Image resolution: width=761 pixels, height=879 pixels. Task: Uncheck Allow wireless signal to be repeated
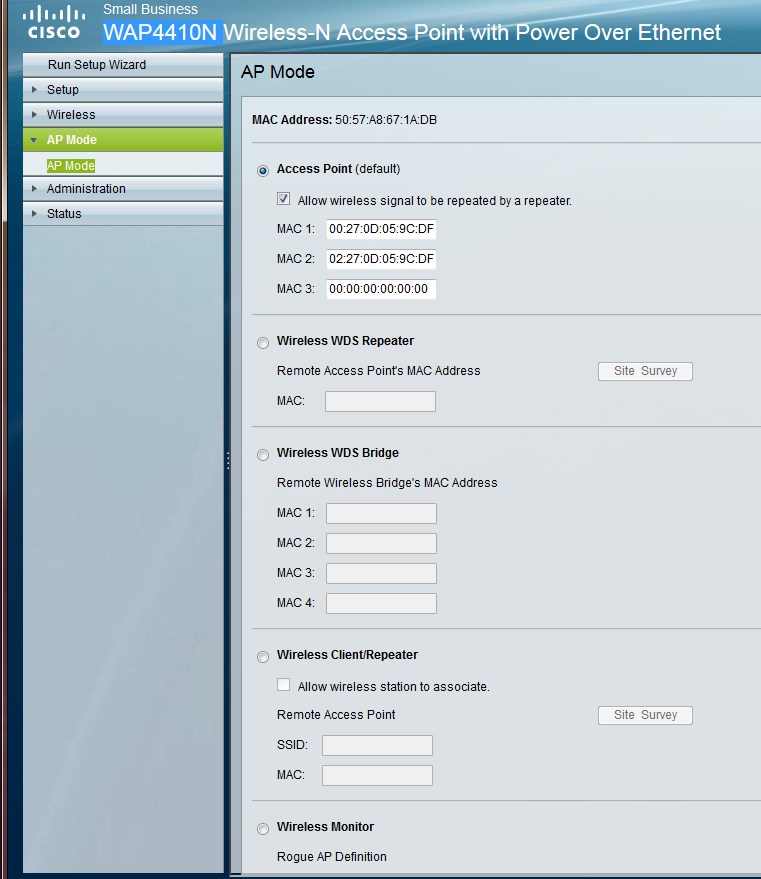[x=284, y=198]
